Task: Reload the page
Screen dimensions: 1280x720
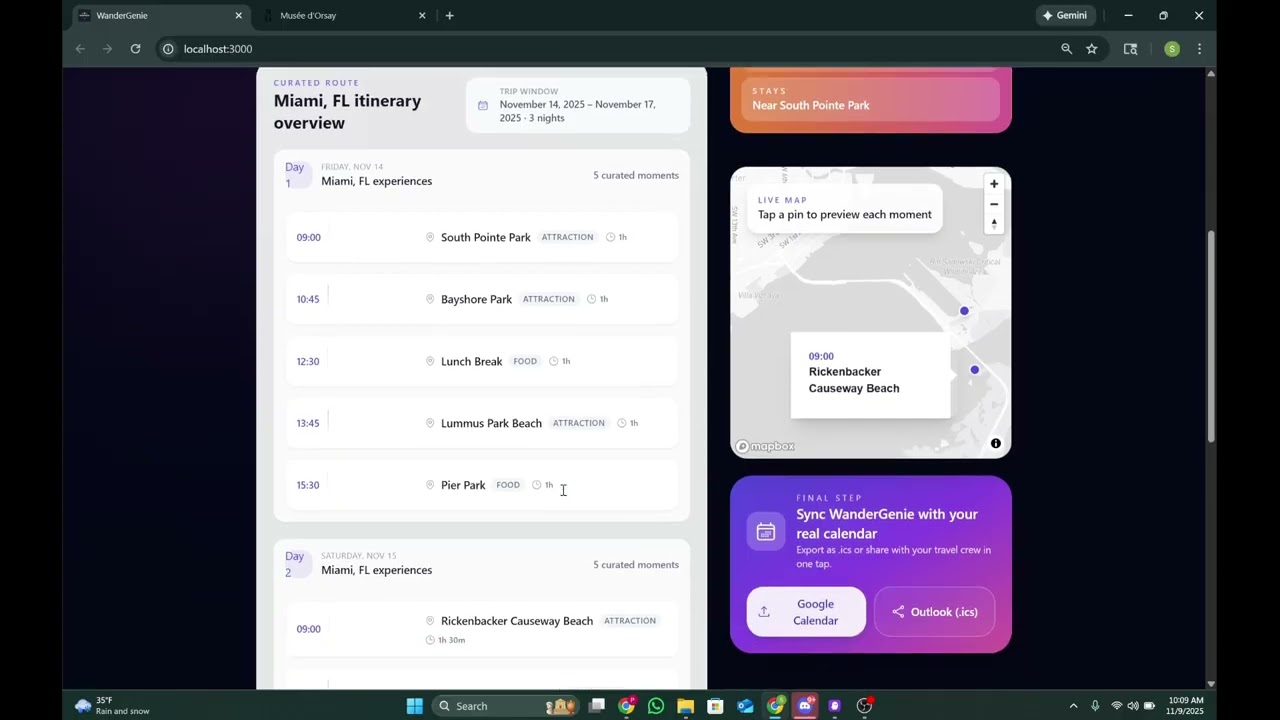Action: pyautogui.click(x=135, y=49)
